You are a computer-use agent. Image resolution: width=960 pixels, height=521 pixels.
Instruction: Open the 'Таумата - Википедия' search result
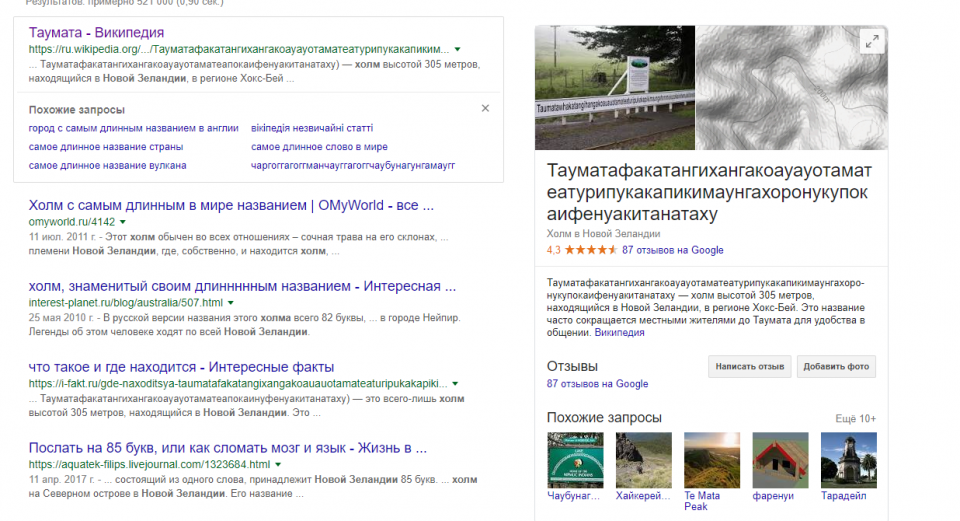pyautogui.click(x=96, y=33)
